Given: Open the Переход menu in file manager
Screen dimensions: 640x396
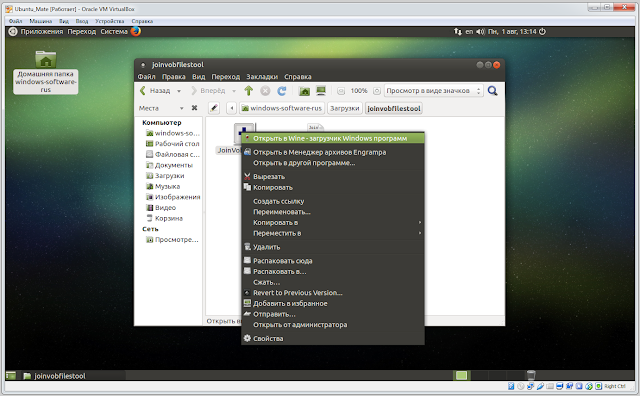Looking at the screenshot, I should click(226, 77).
